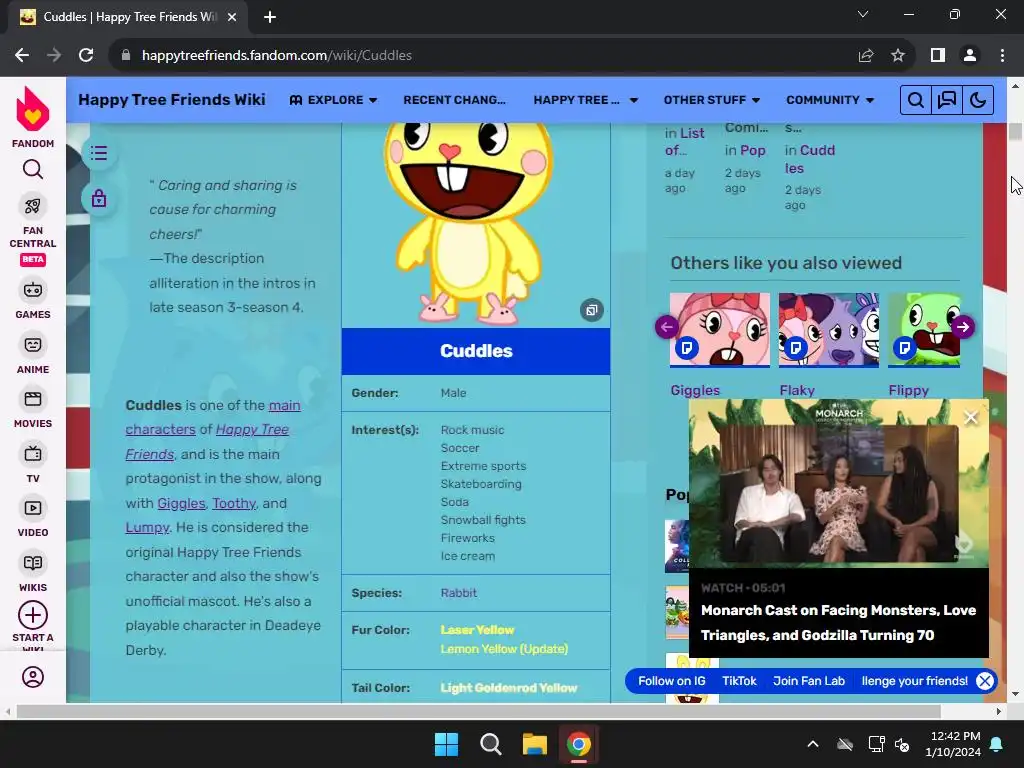This screenshot has width=1024, height=768.
Task: Click the vertical page scrollbar thumb
Action: tap(1015, 131)
